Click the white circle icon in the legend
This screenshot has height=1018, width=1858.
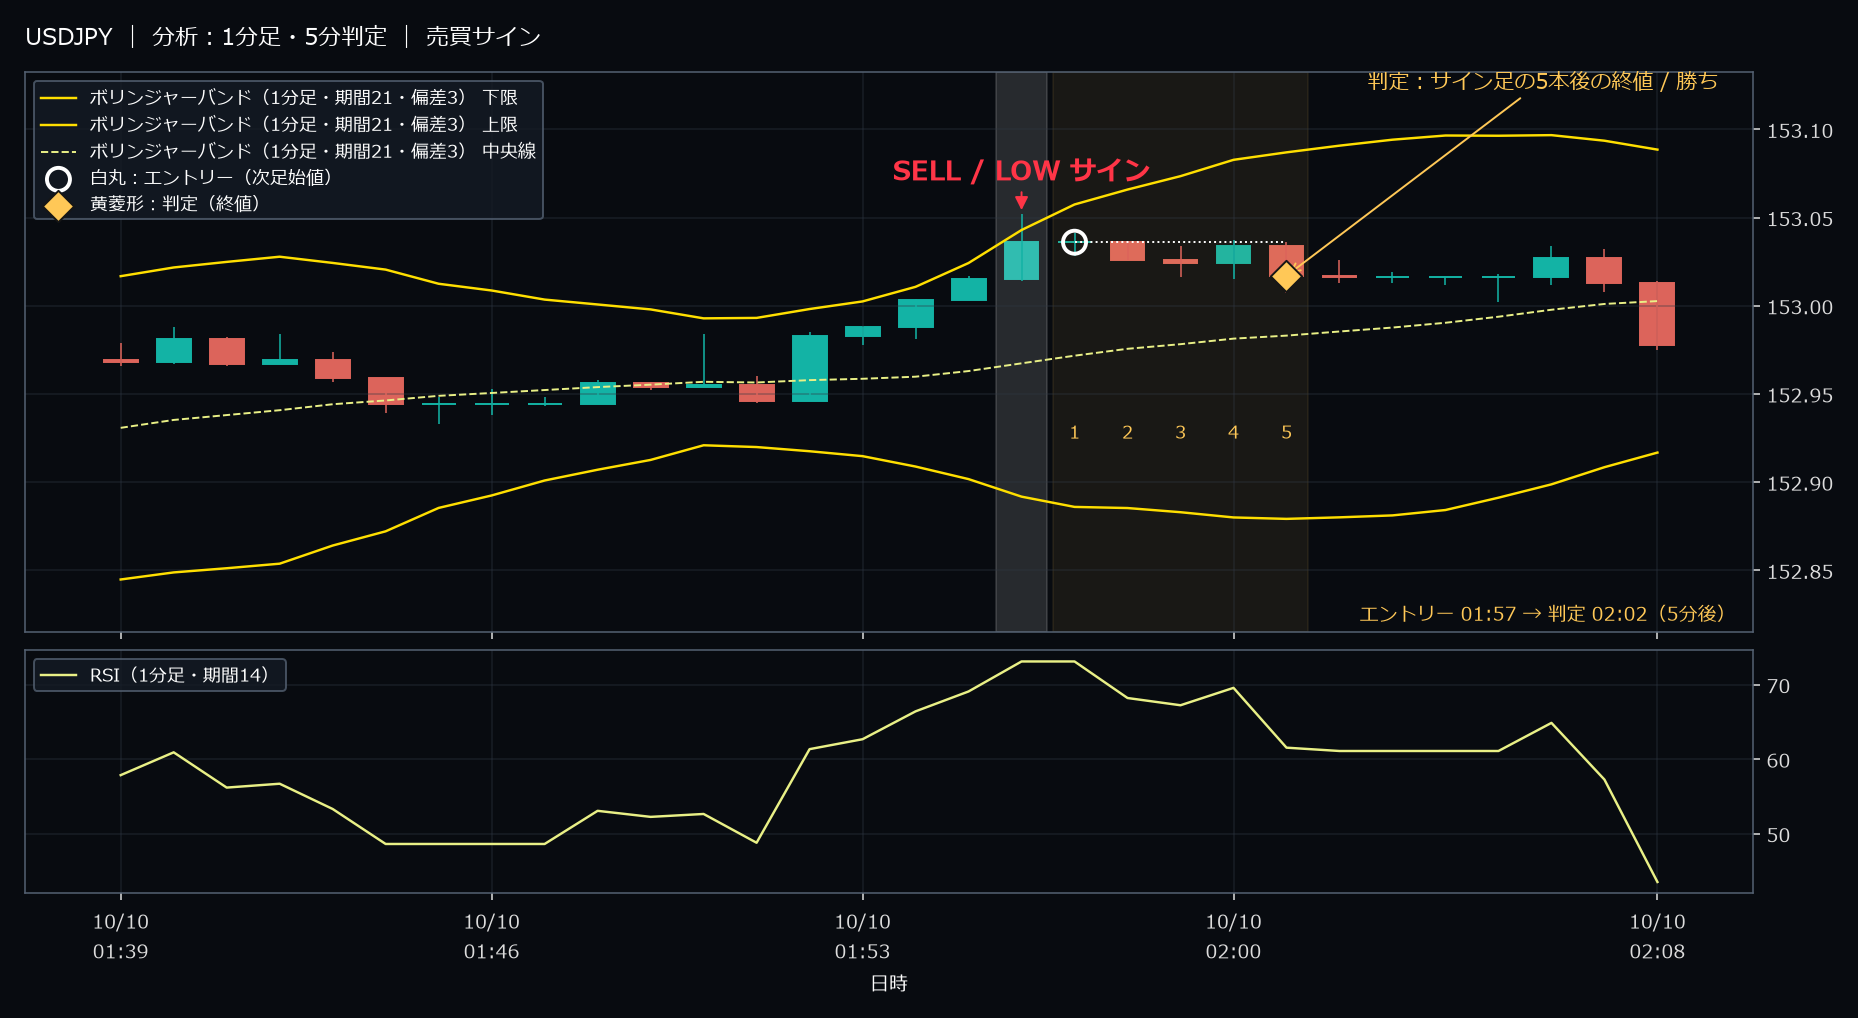(59, 179)
